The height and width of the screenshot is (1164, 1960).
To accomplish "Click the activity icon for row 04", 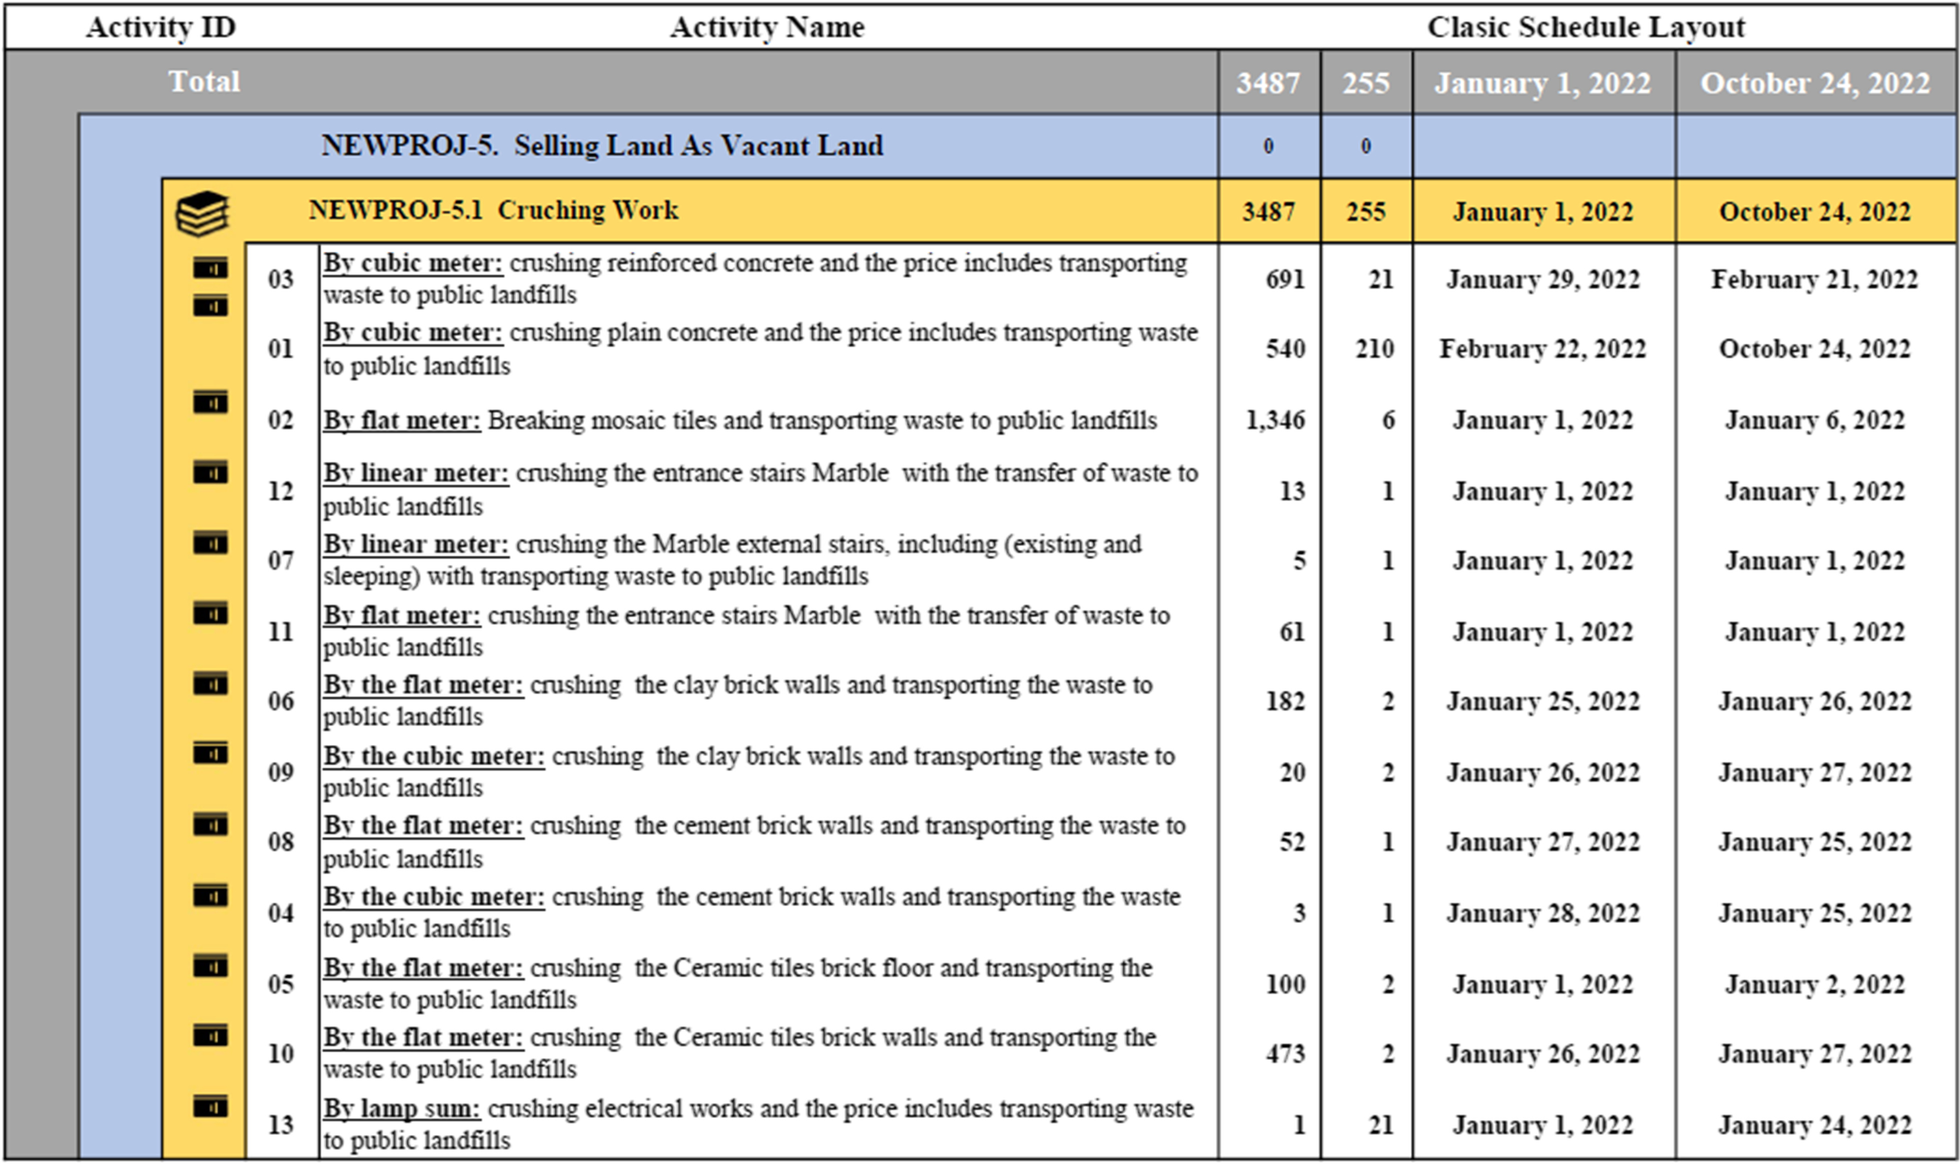I will tap(210, 897).
